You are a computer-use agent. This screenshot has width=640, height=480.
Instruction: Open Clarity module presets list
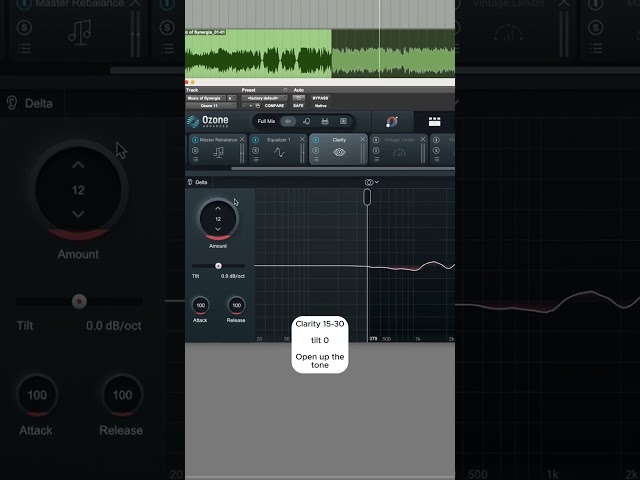click(x=316, y=160)
